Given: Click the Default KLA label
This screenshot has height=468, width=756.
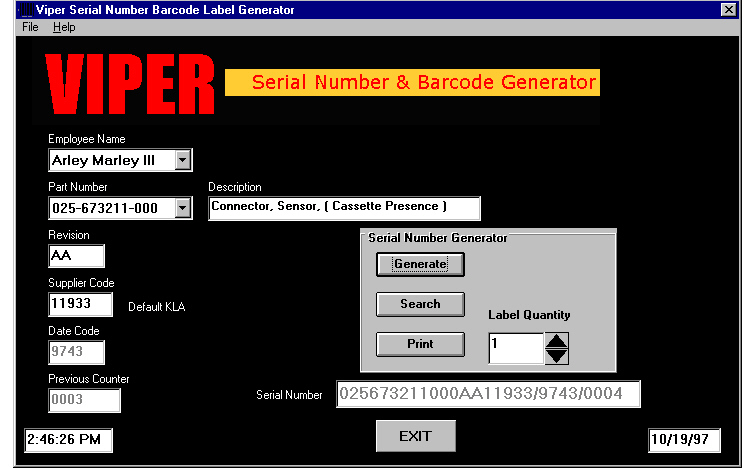Looking at the screenshot, I should (157, 307).
